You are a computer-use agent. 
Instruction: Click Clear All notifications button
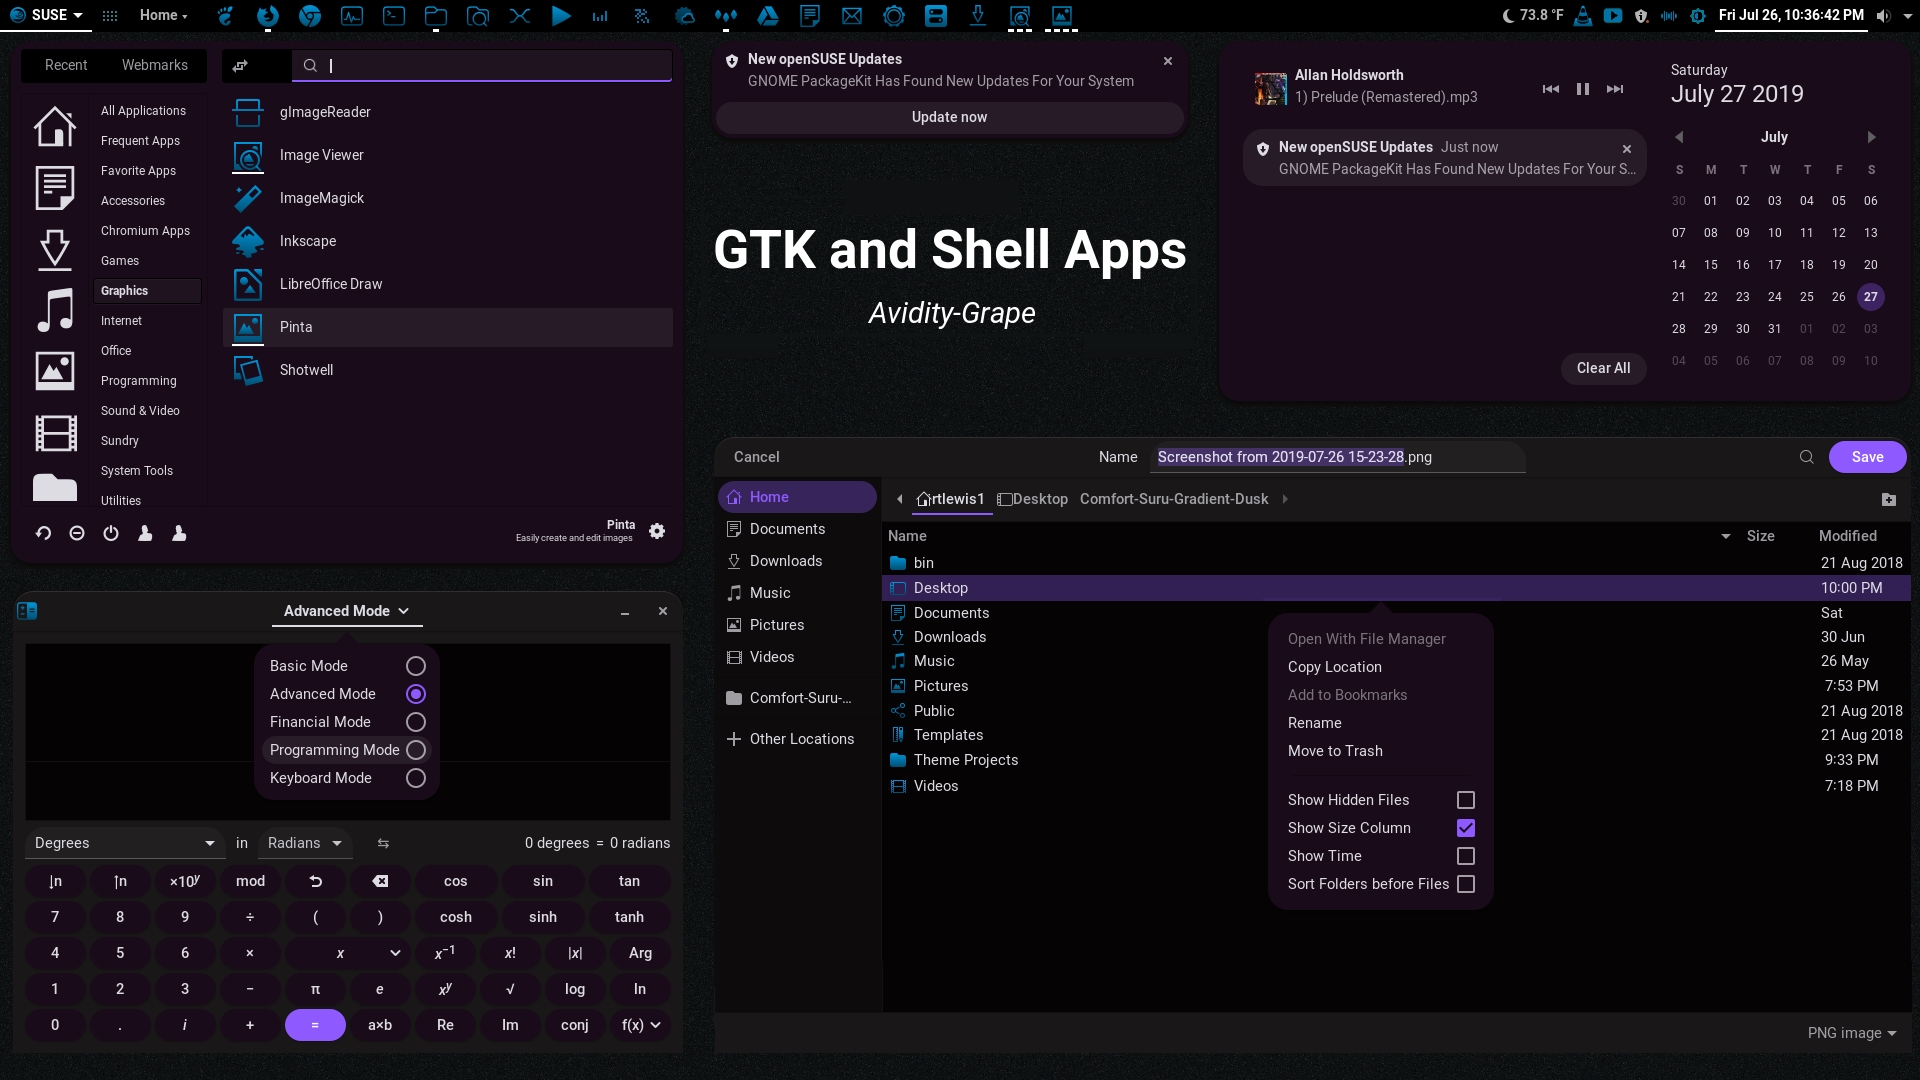[1604, 368]
